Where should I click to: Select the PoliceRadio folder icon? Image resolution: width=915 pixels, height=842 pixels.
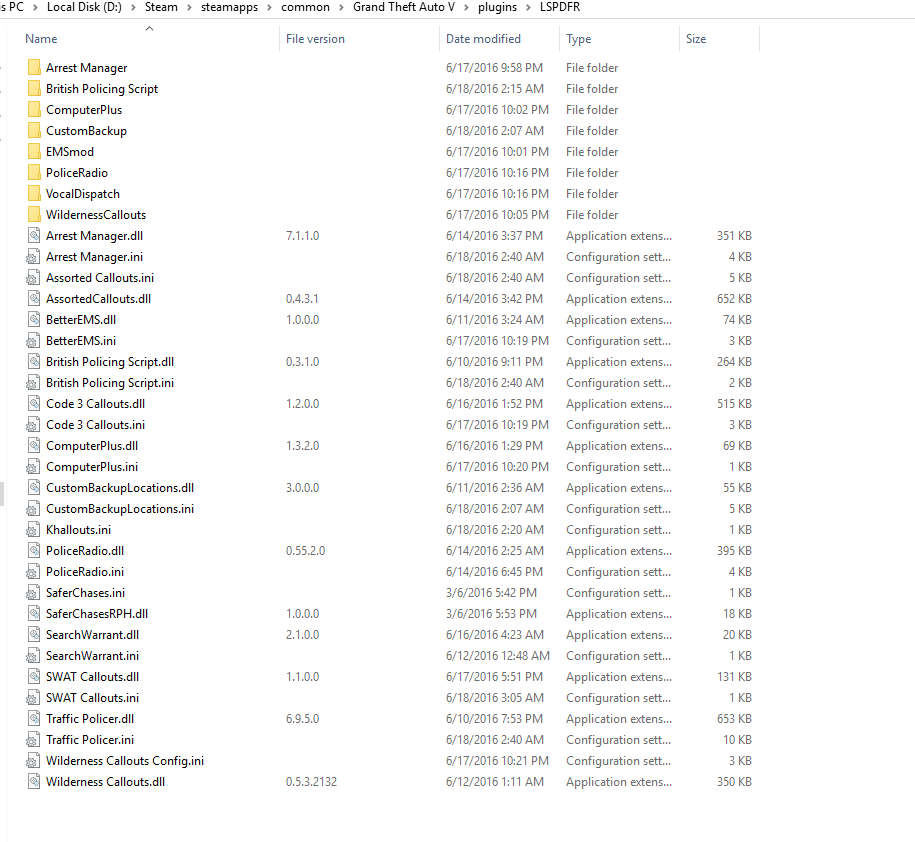tap(34, 173)
